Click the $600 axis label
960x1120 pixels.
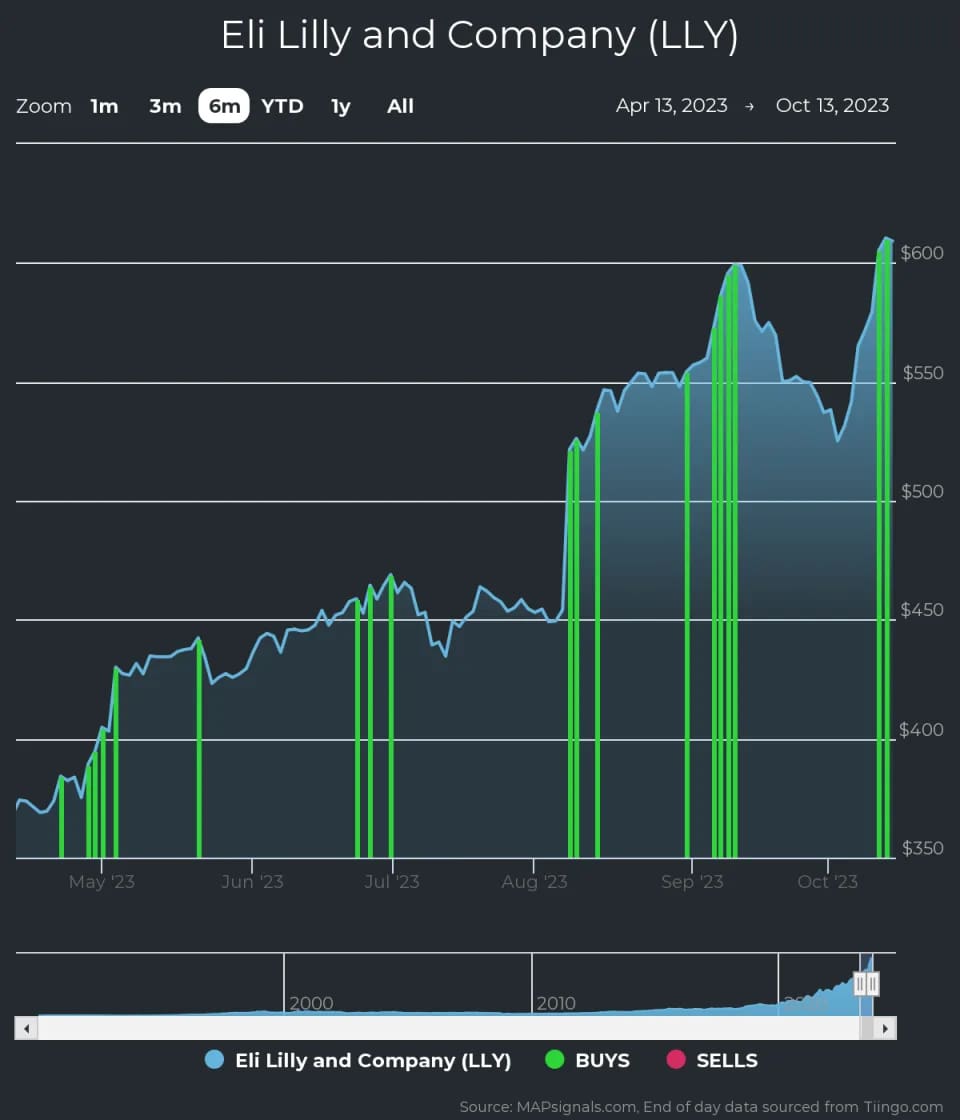[921, 253]
